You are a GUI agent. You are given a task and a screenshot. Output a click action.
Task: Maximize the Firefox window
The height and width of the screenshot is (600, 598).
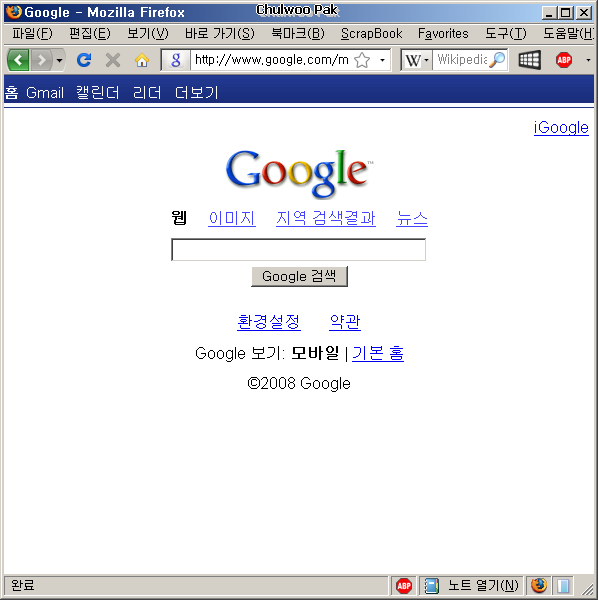(565, 13)
